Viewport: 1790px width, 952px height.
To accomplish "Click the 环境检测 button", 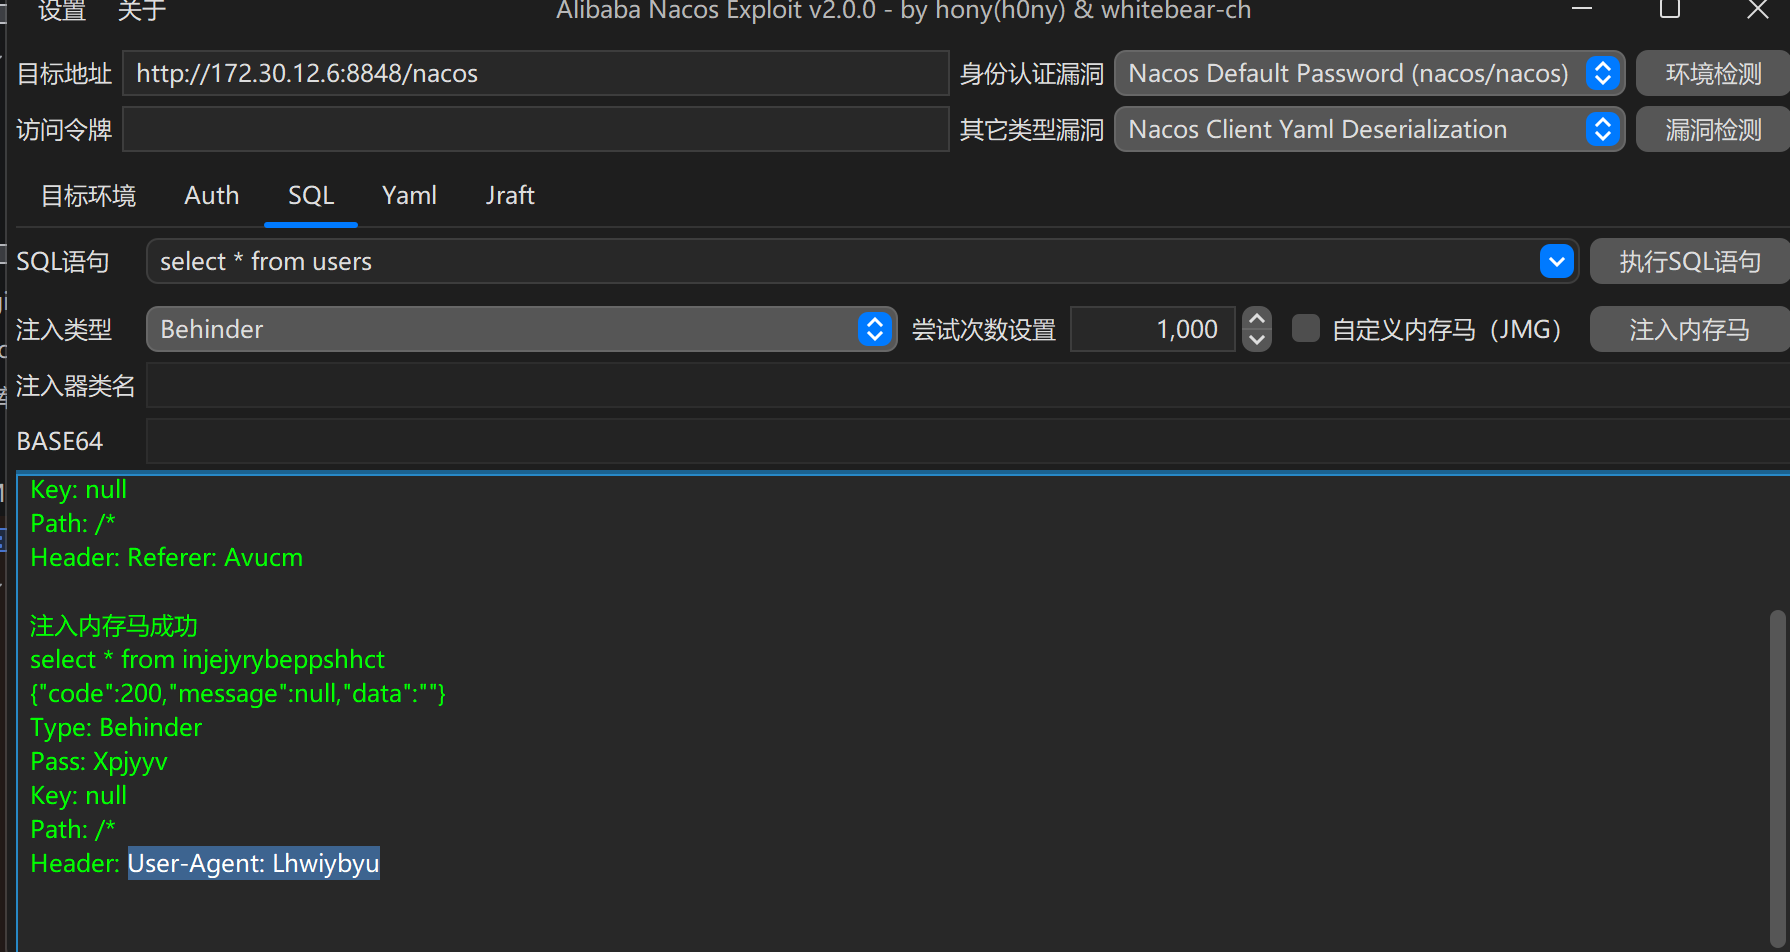I will coord(1713,74).
